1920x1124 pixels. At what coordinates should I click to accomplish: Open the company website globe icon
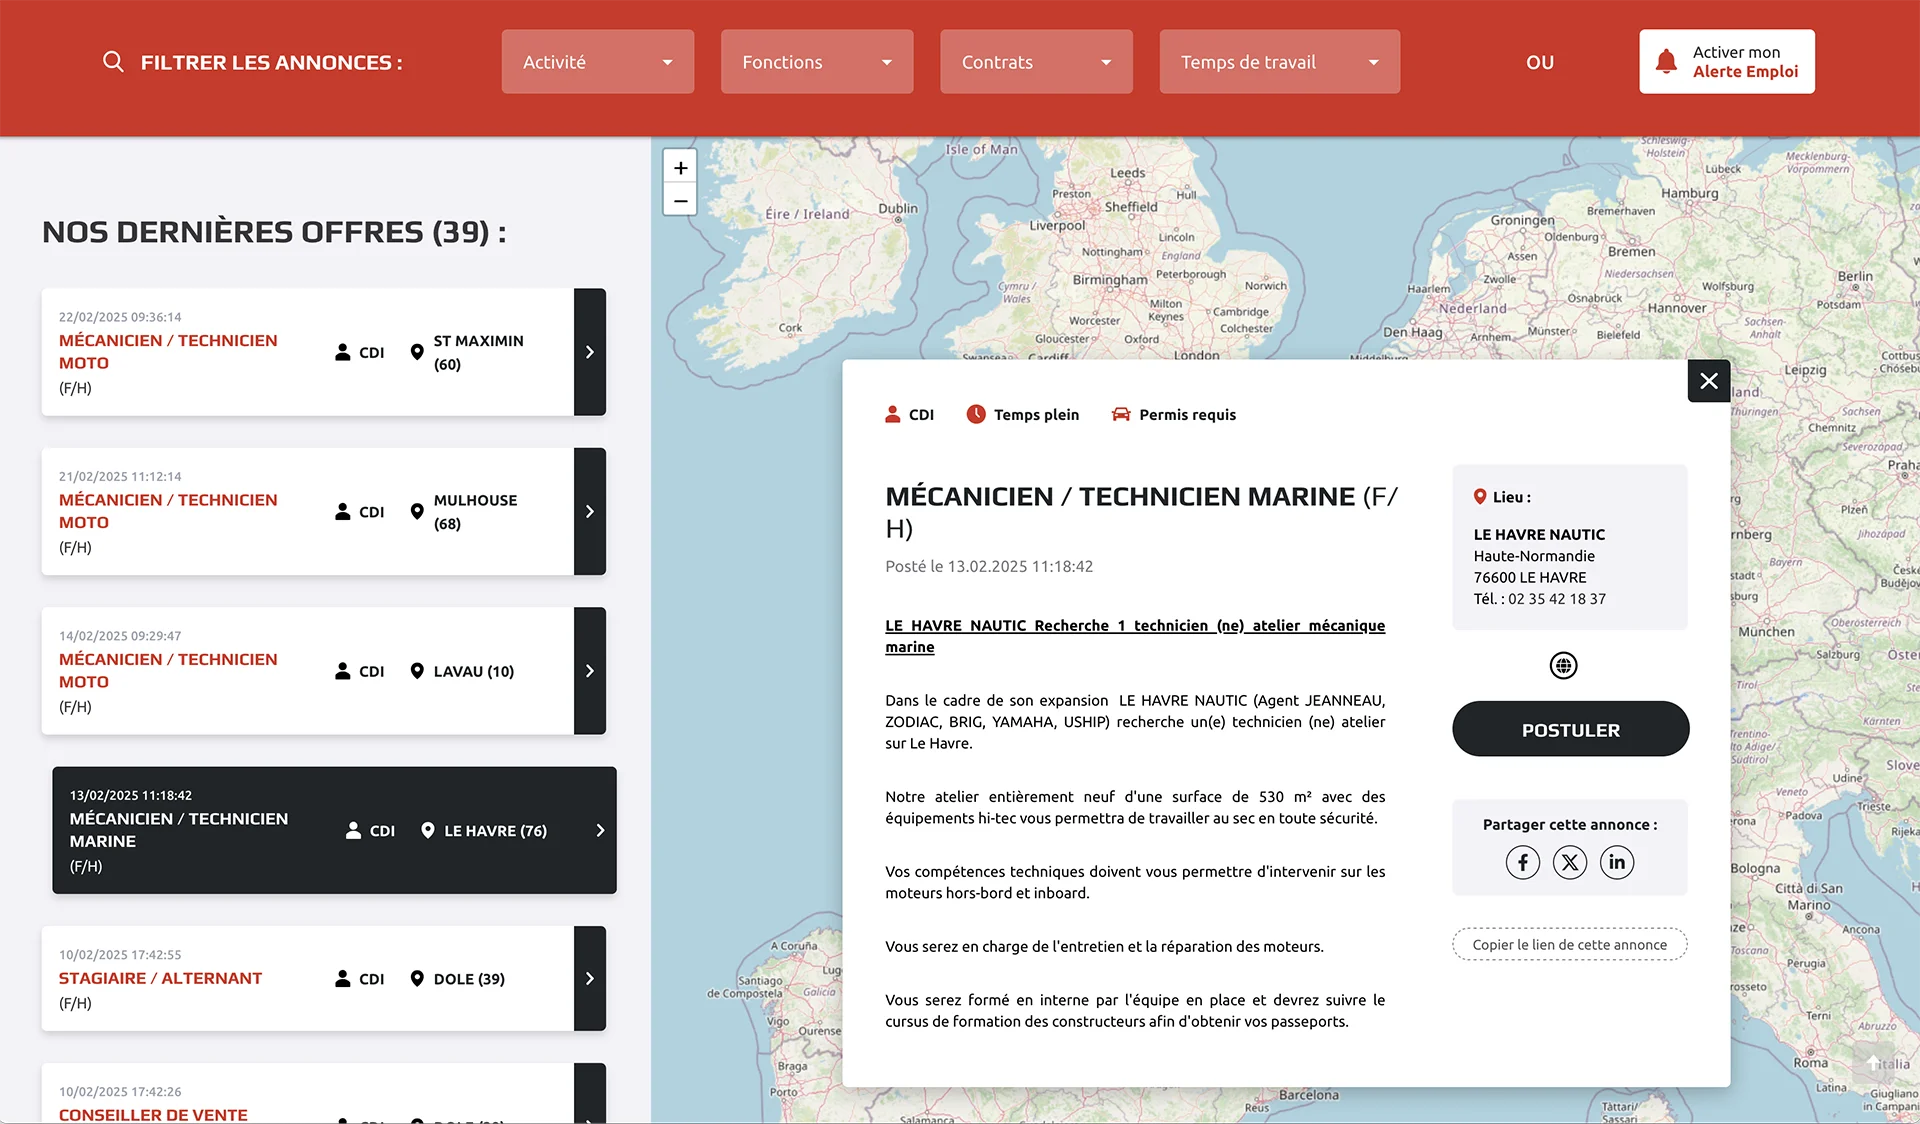1563,666
